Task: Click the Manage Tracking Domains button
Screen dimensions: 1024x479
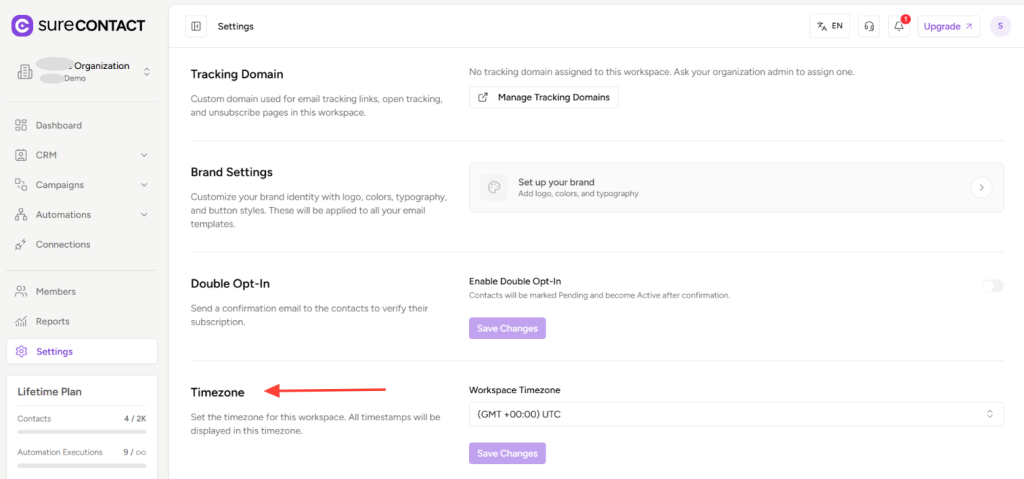Action: tap(544, 97)
